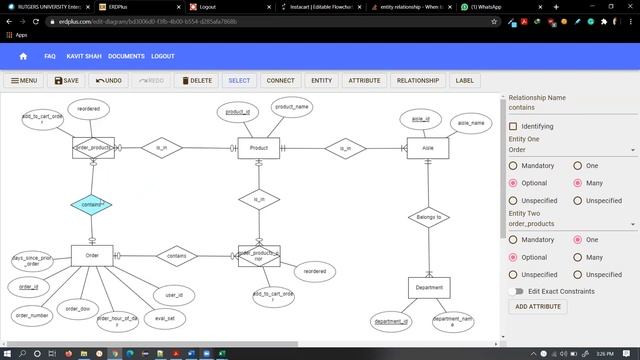The height and width of the screenshot is (360, 640).
Task: Open a new browser tab
Action: point(556,7)
